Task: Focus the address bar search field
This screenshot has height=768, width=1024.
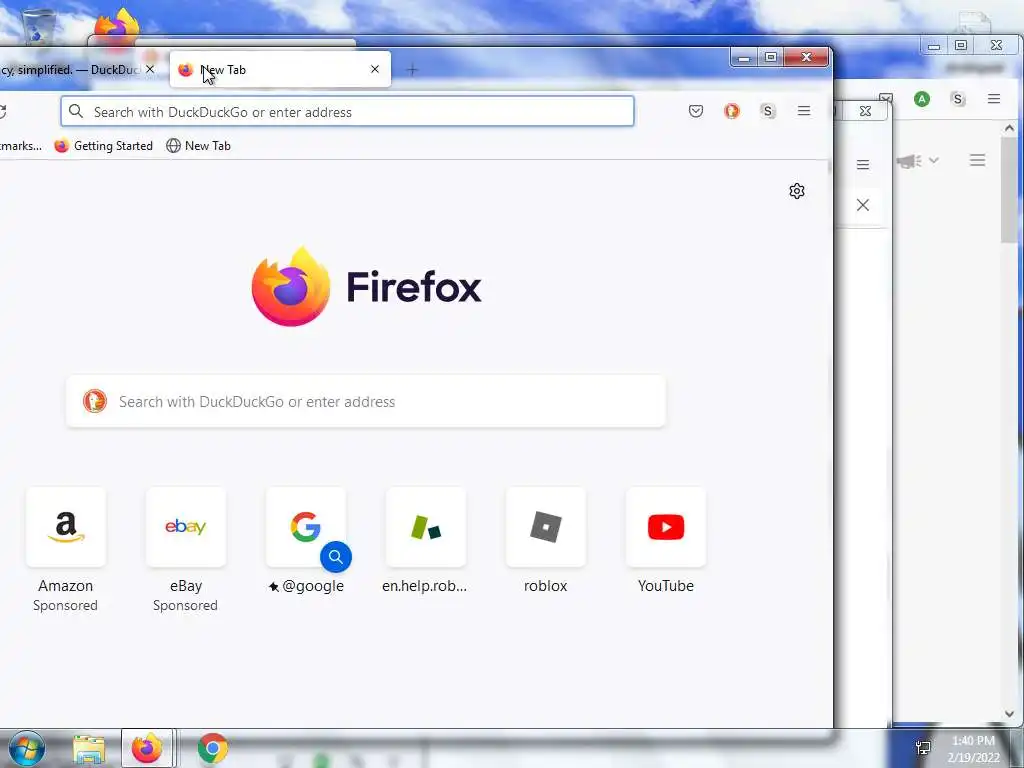Action: (347, 112)
